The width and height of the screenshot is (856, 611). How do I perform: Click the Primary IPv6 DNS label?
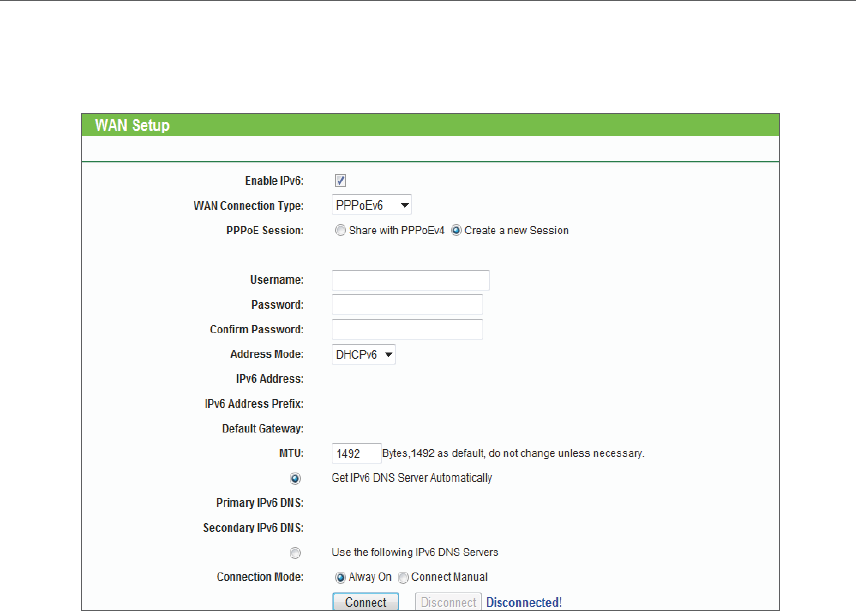[260, 503]
